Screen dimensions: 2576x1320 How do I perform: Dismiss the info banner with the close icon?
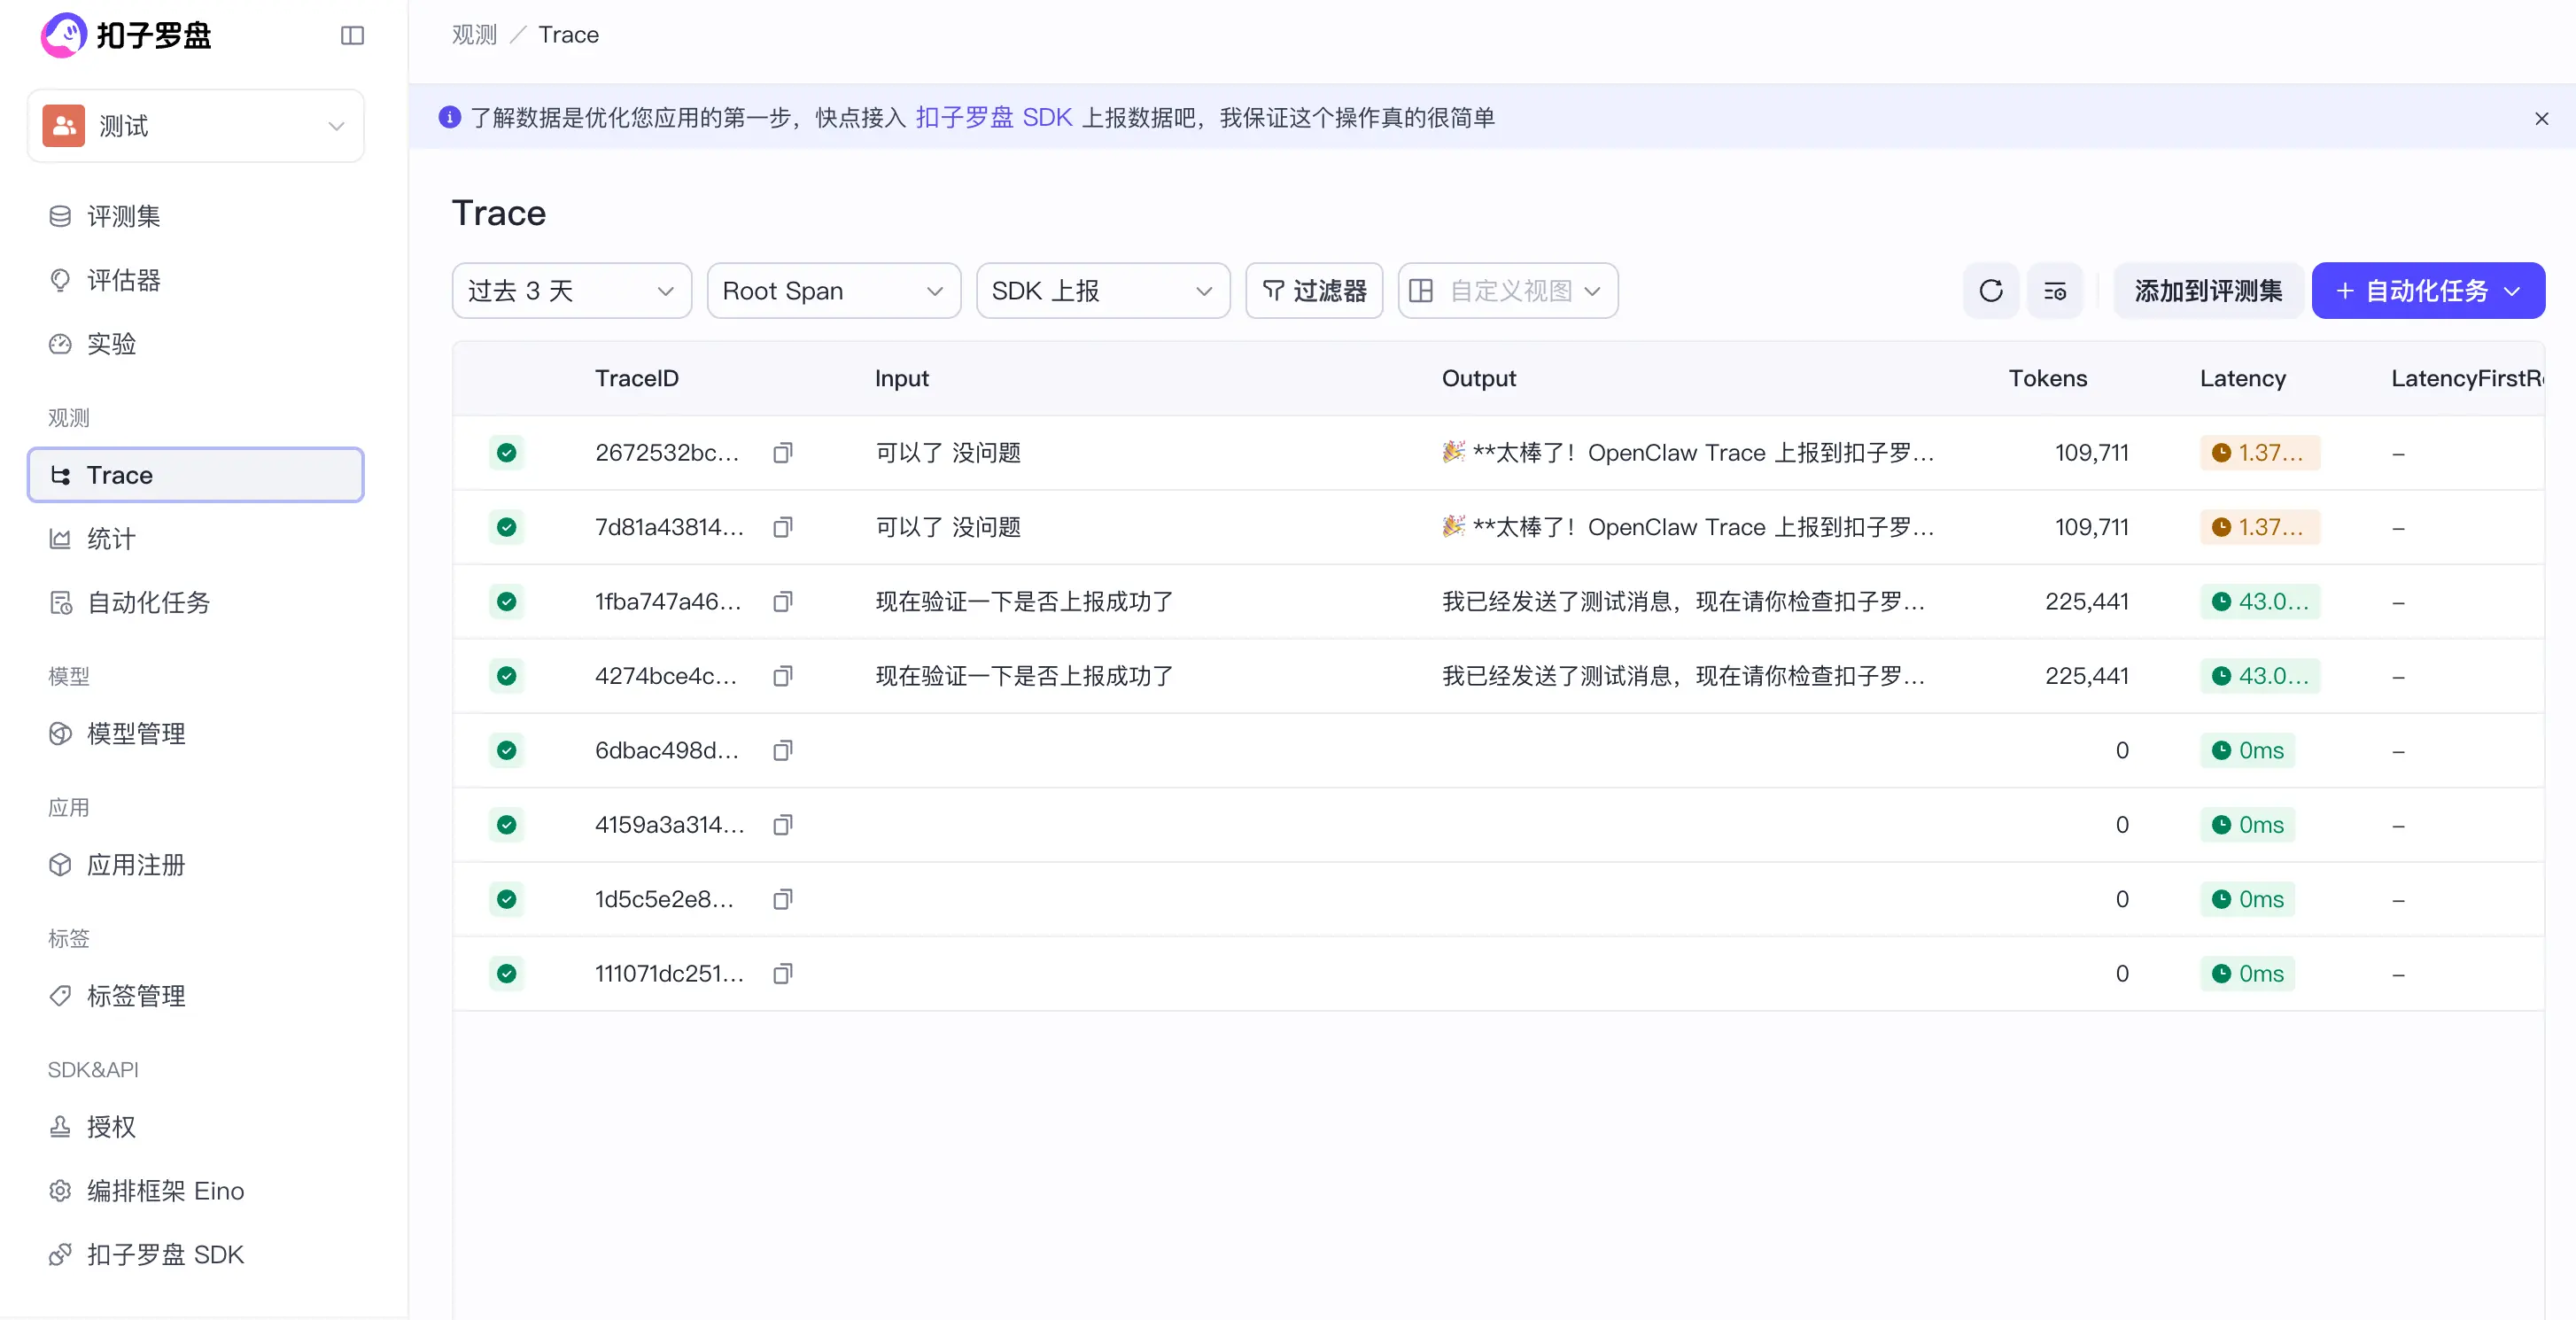pos(2542,119)
